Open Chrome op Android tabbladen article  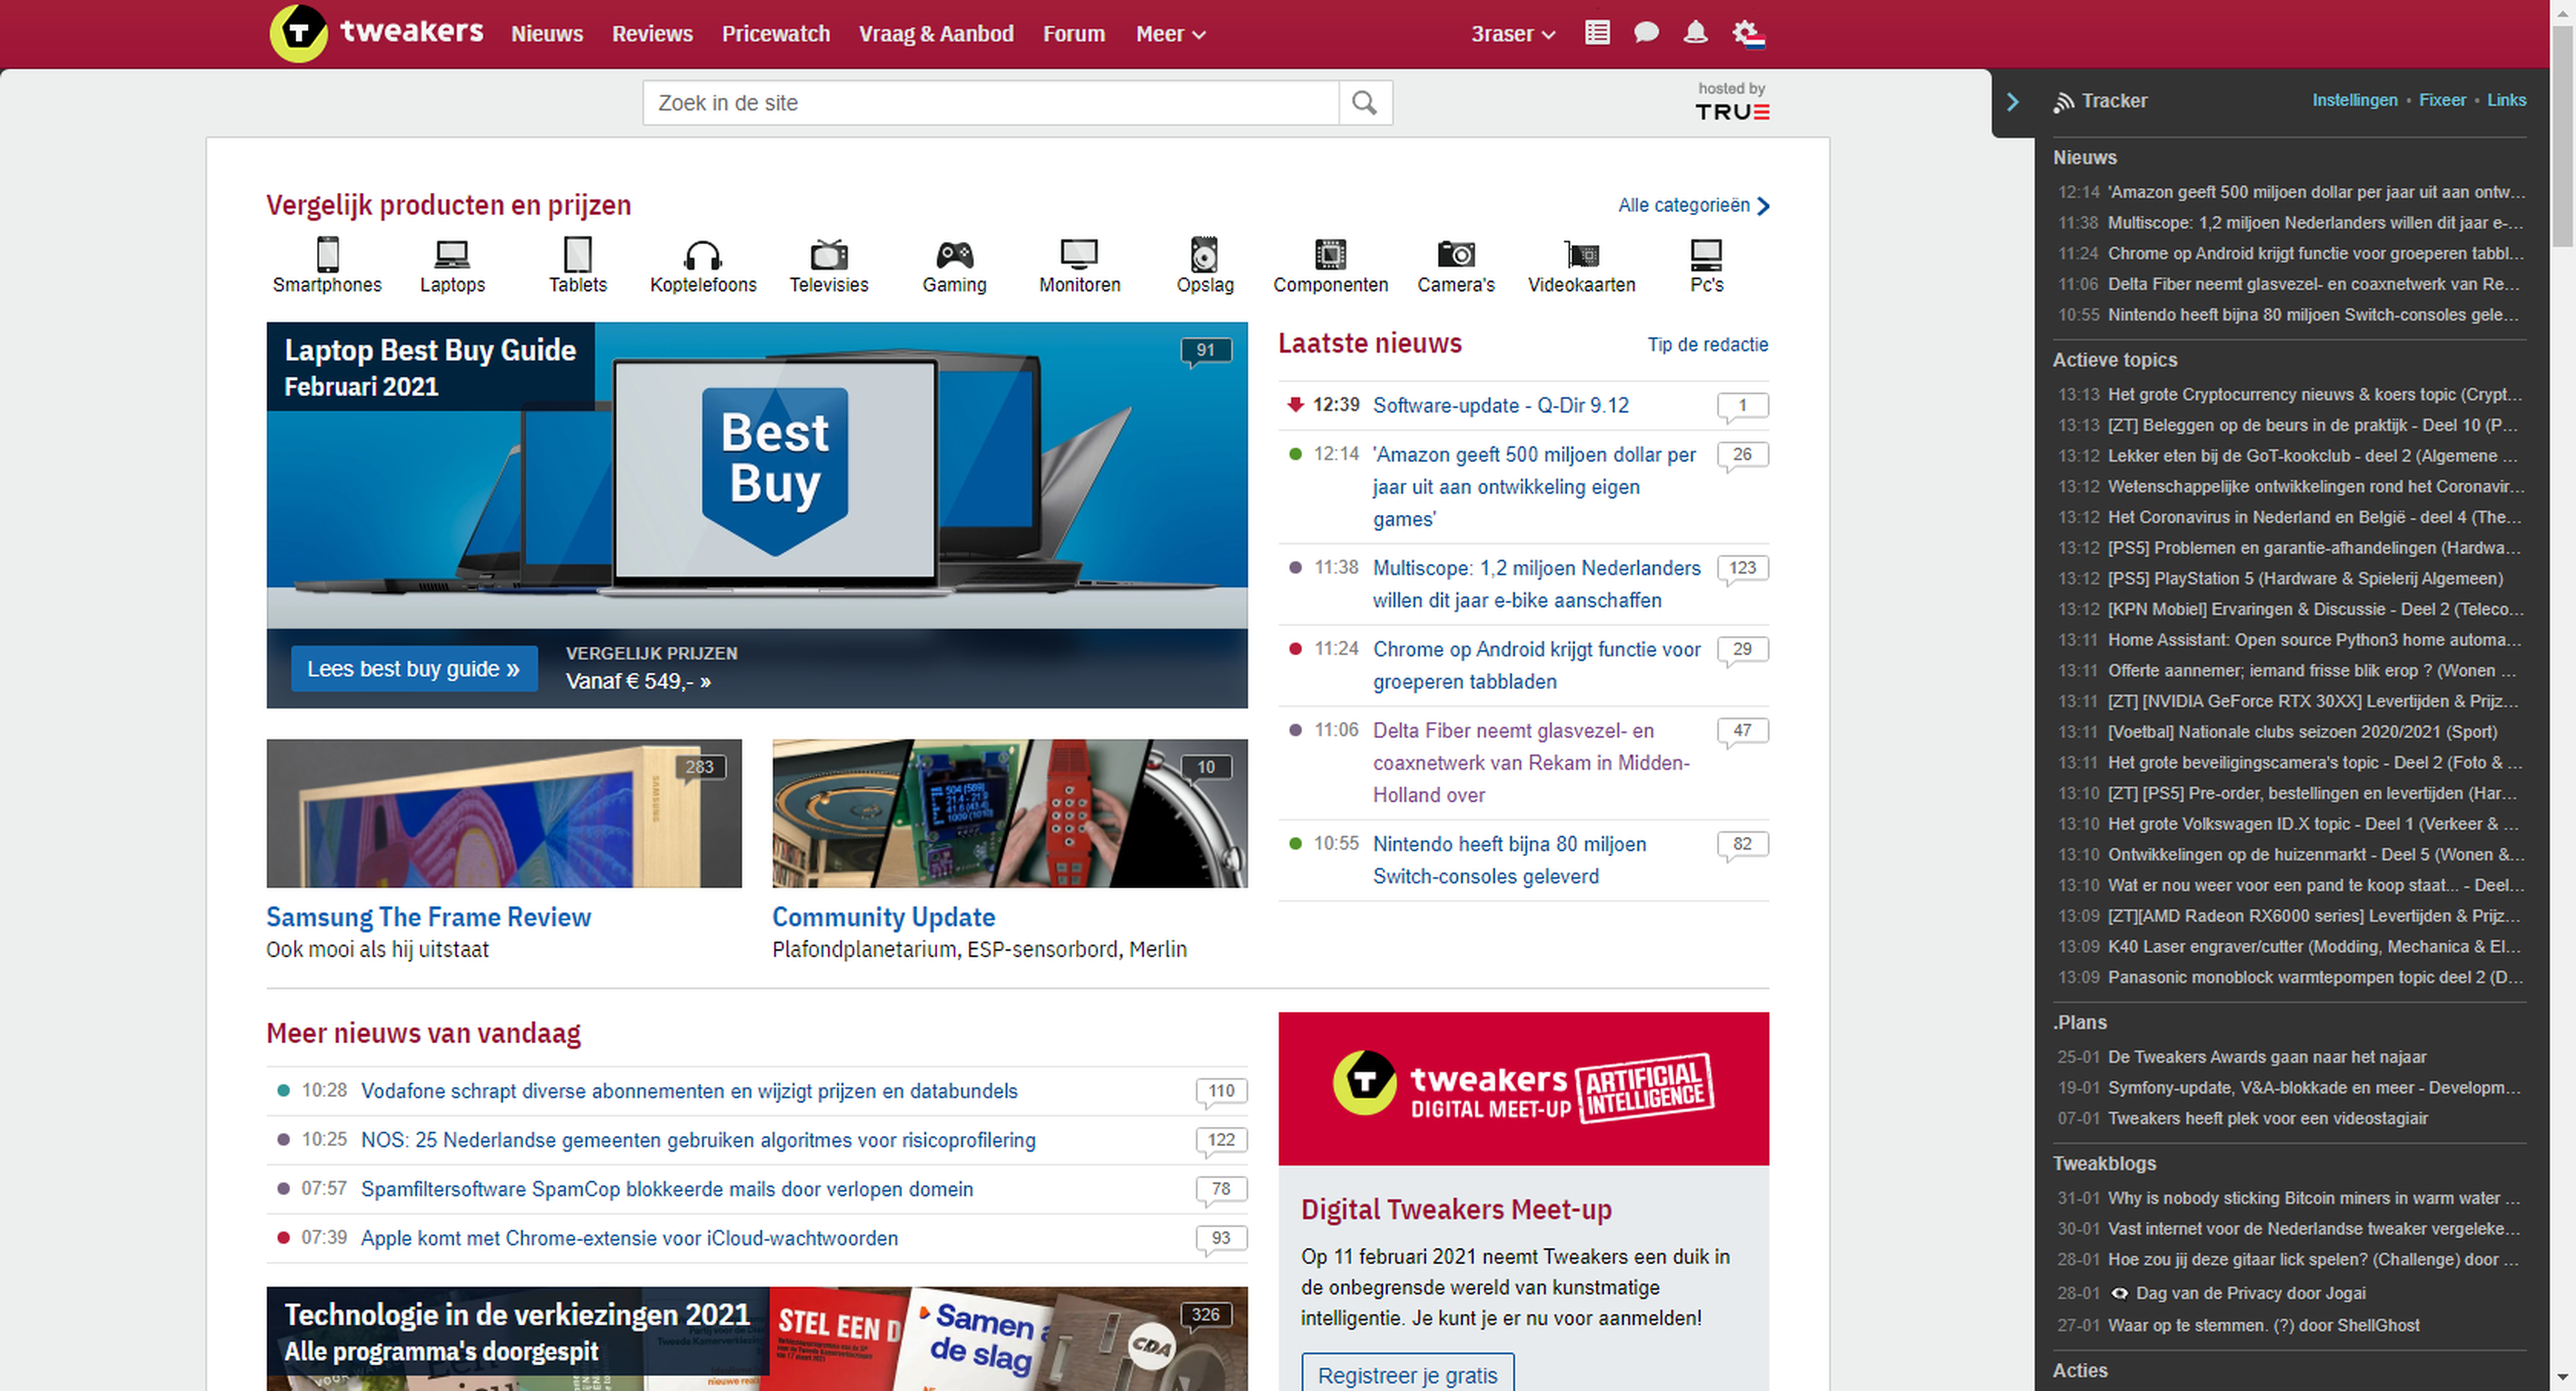(1537, 666)
